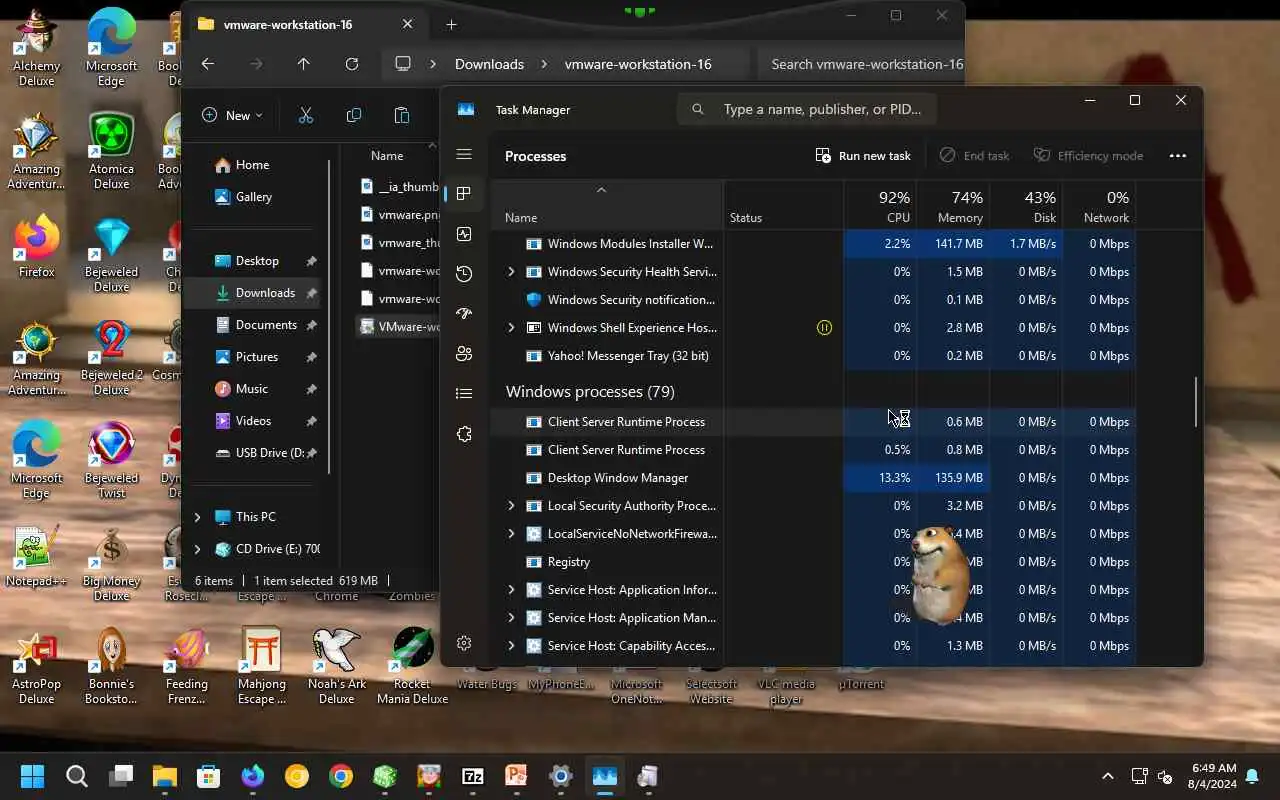1280x800 pixels.
Task: Click Run new task button
Action: (x=863, y=156)
